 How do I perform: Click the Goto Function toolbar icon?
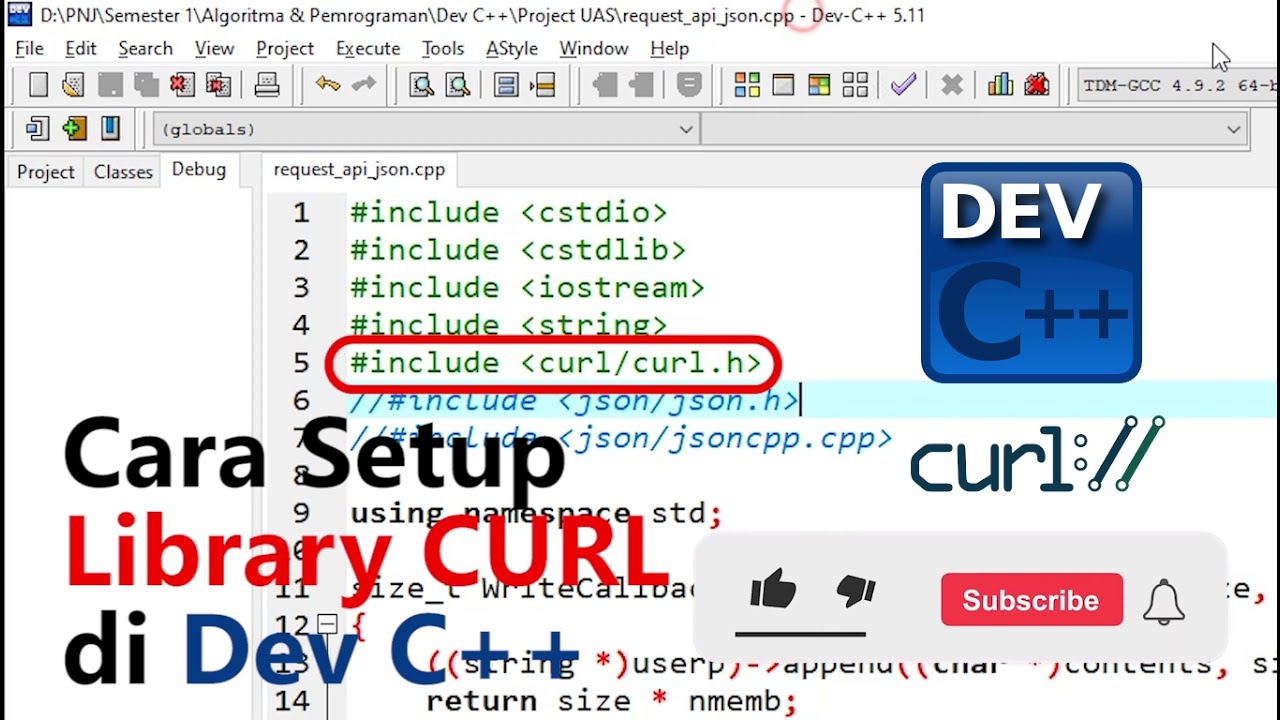(506, 85)
